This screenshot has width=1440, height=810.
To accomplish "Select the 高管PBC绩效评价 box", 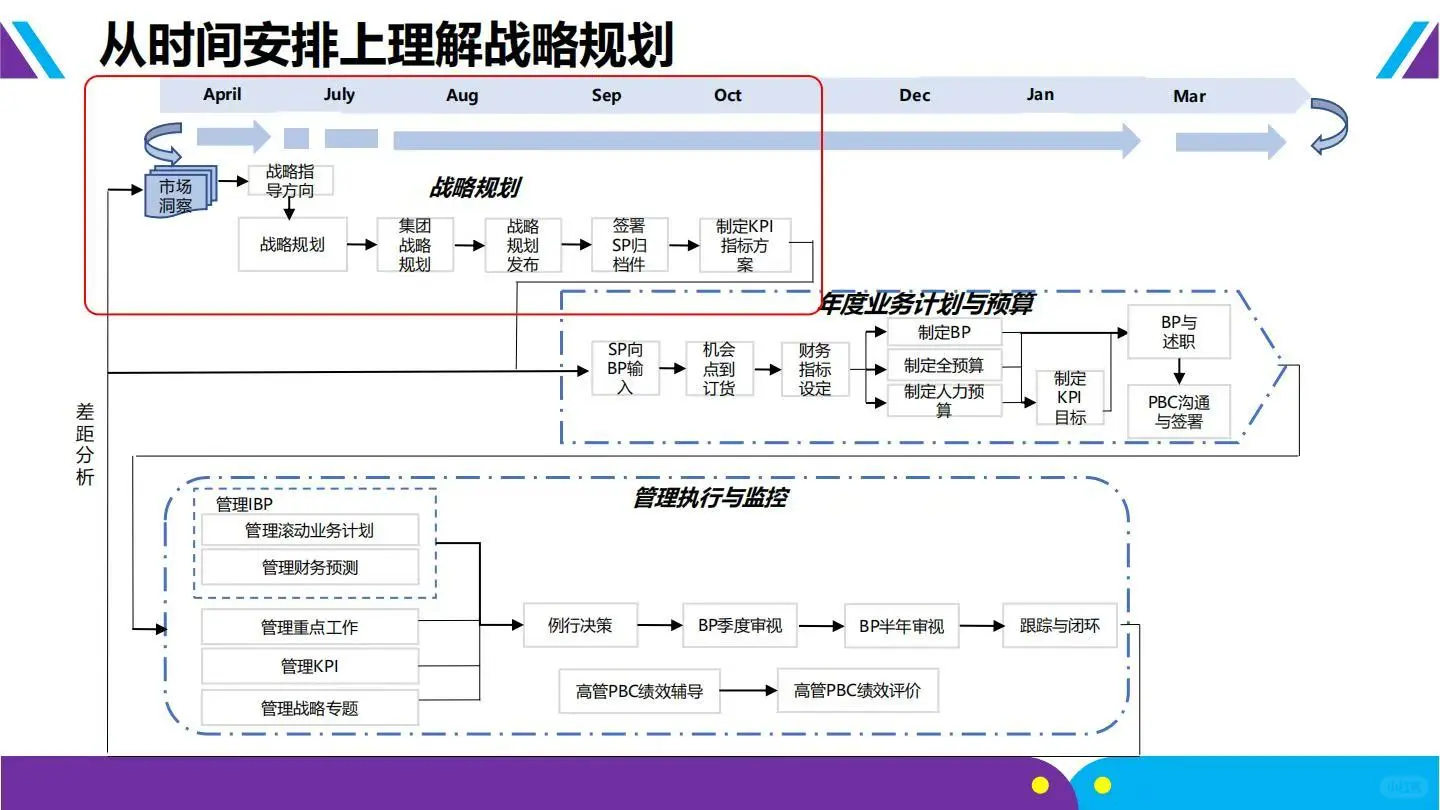I will [x=857, y=690].
